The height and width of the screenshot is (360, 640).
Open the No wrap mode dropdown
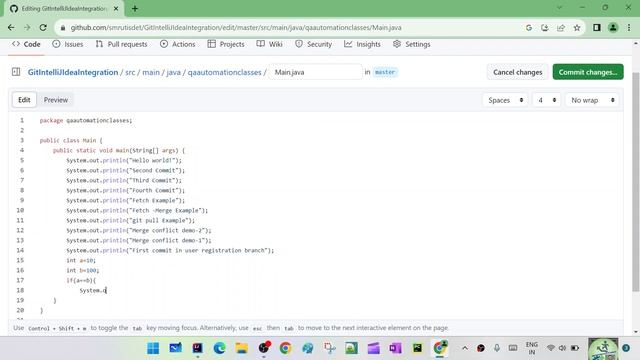coord(592,100)
